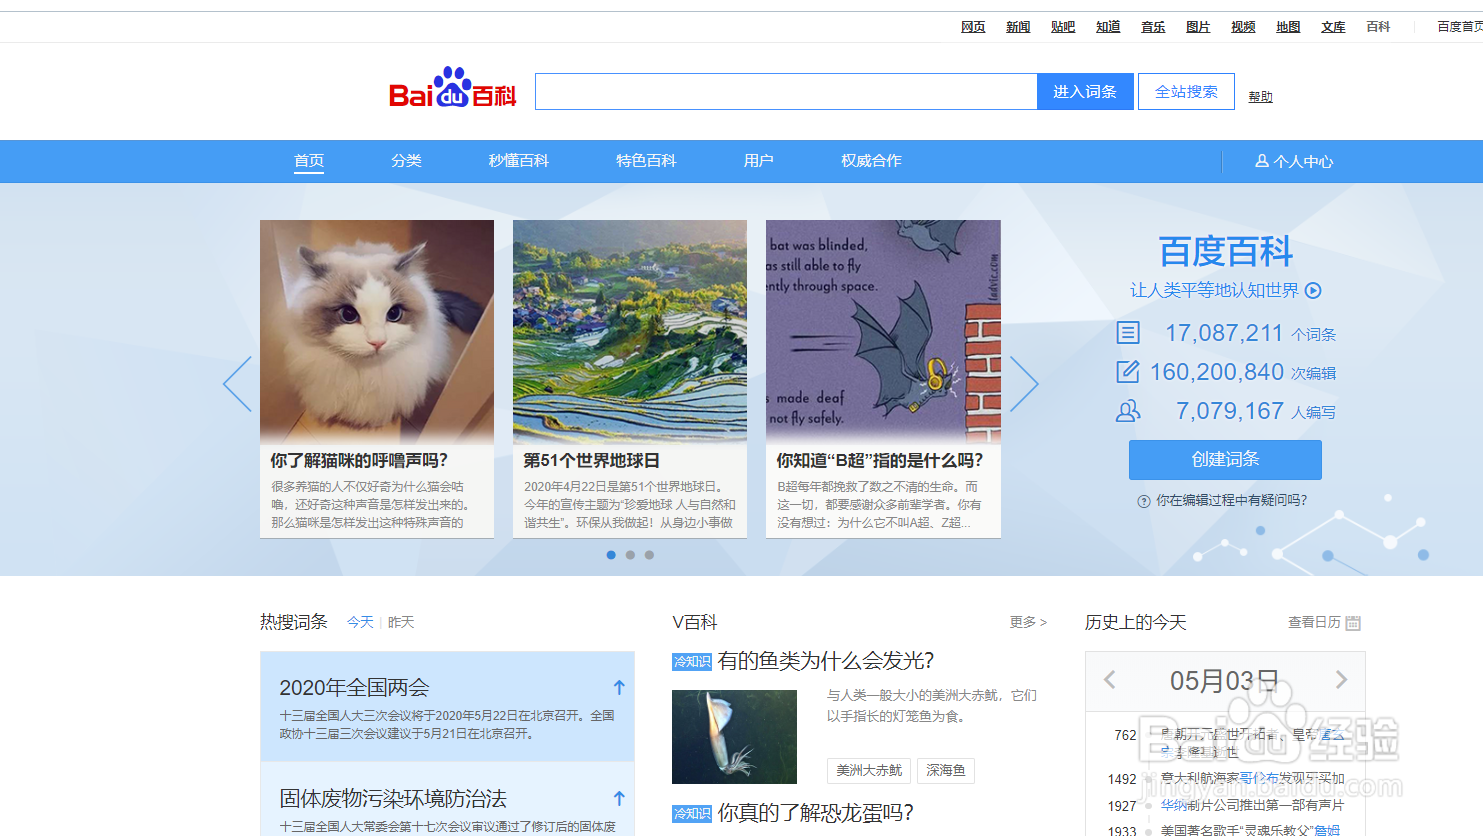Click the Baidu Baike logo
The height and width of the screenshot is (836, 1483).
[x=452, y=88]
